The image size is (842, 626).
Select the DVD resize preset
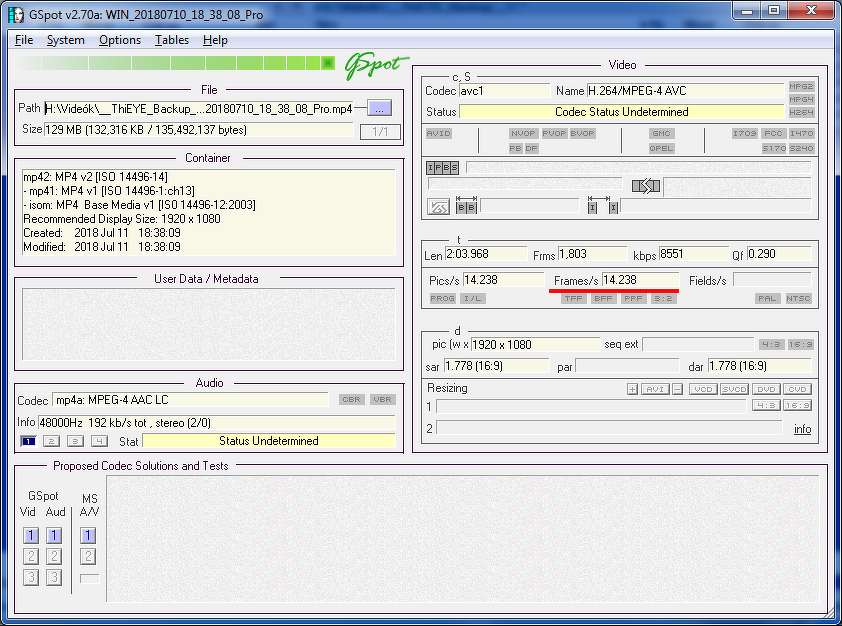[x=766, y=389]
